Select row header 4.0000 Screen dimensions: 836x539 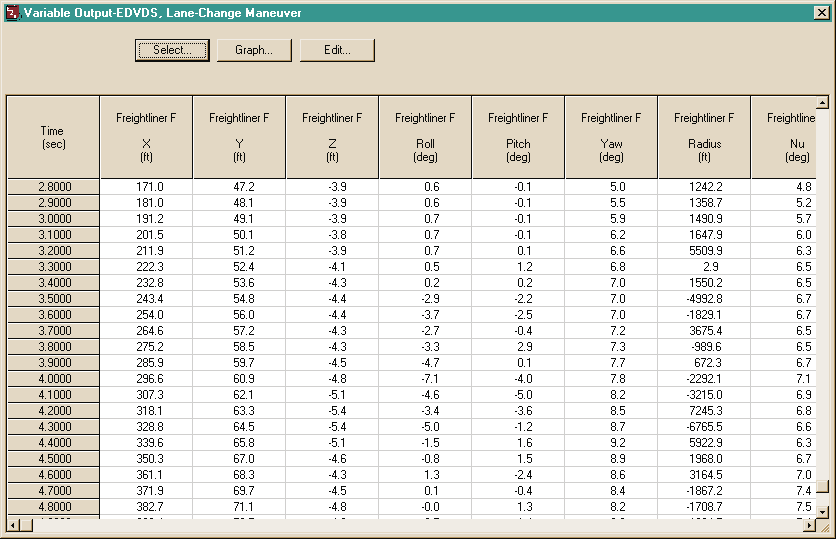coord(53,379)
